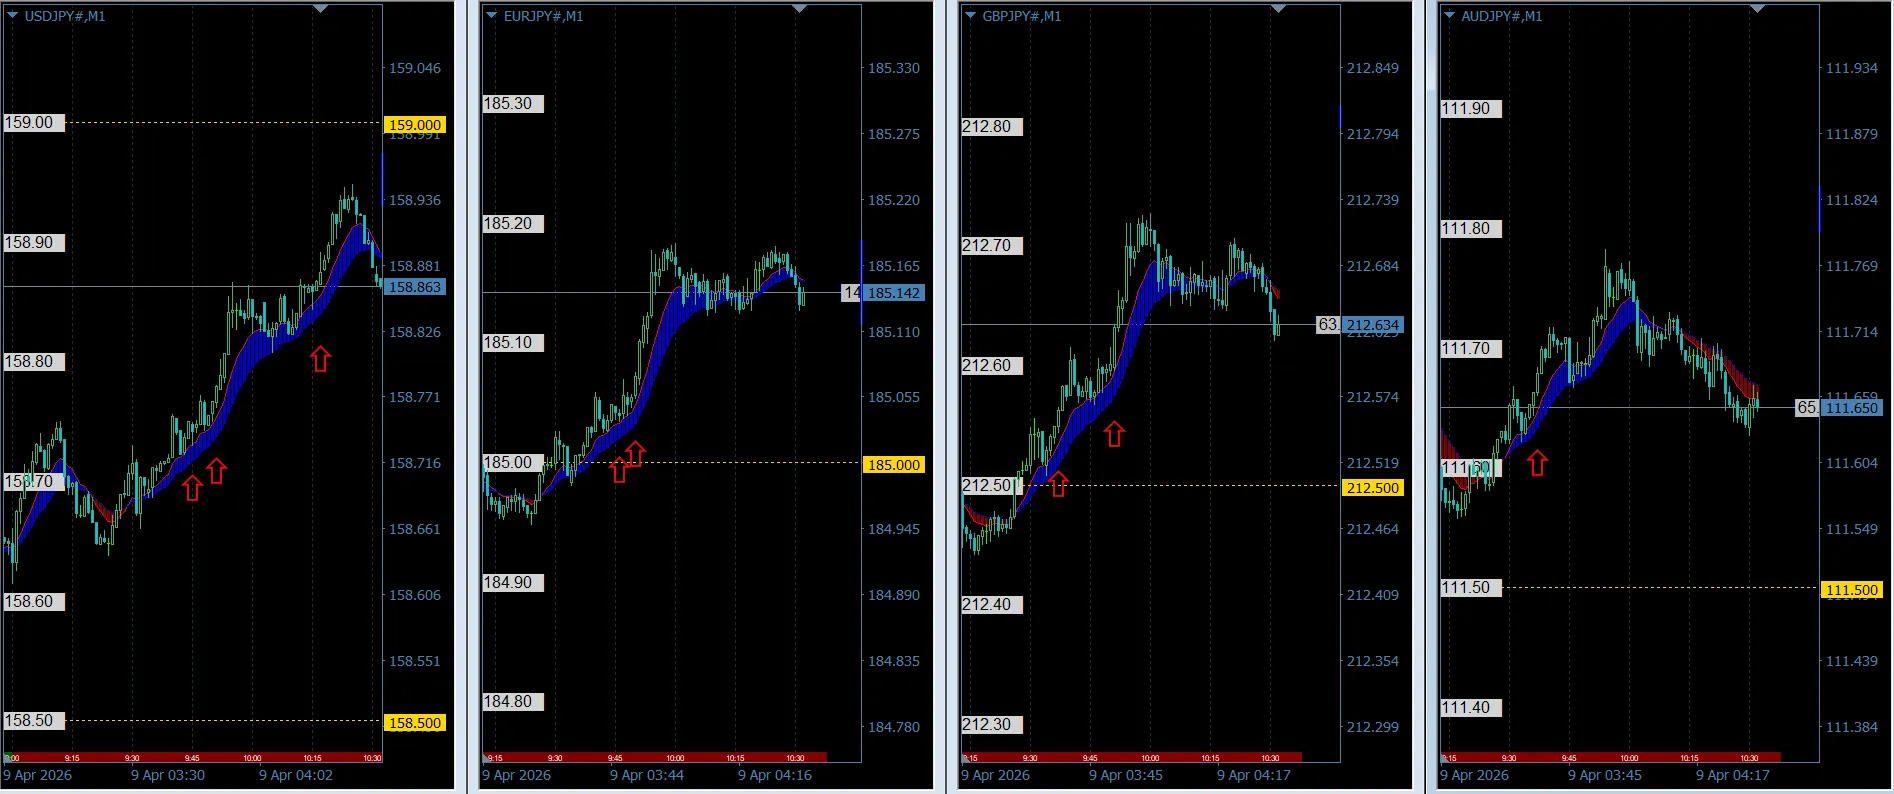
Task: Click the triangle icon beside AUDJPY#,M1 title
Action: pyautogui.click(x=1449, y=16)
